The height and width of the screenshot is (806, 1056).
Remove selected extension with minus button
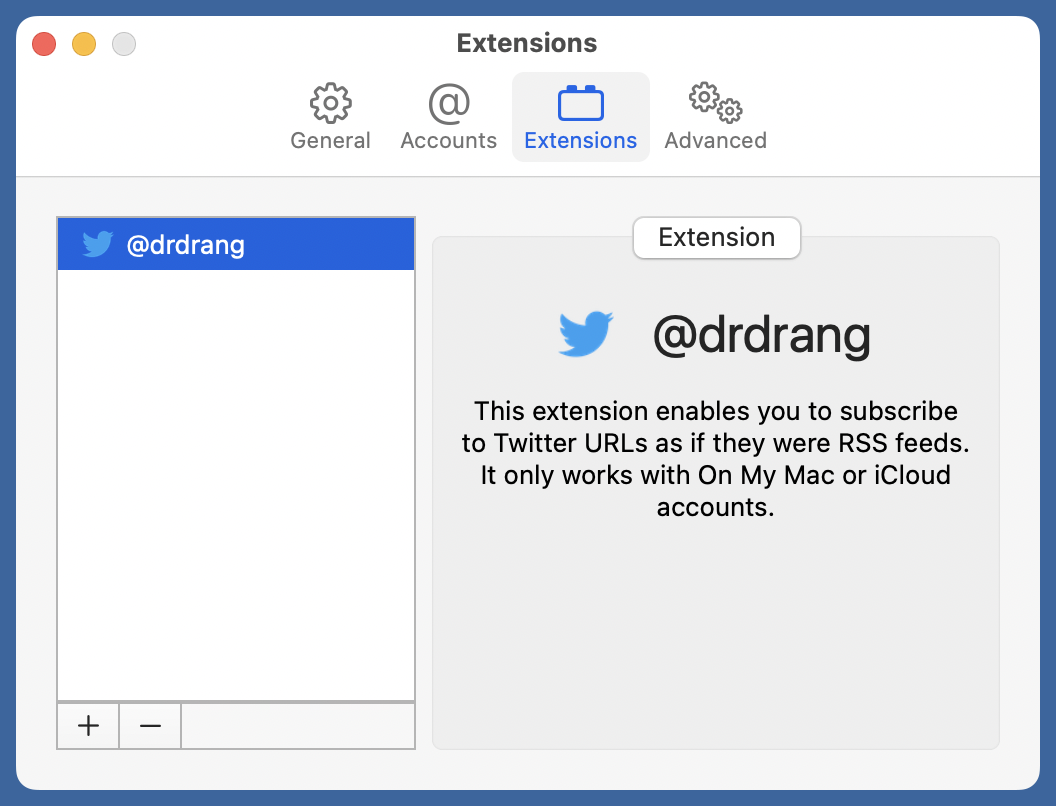pos(150,726)
